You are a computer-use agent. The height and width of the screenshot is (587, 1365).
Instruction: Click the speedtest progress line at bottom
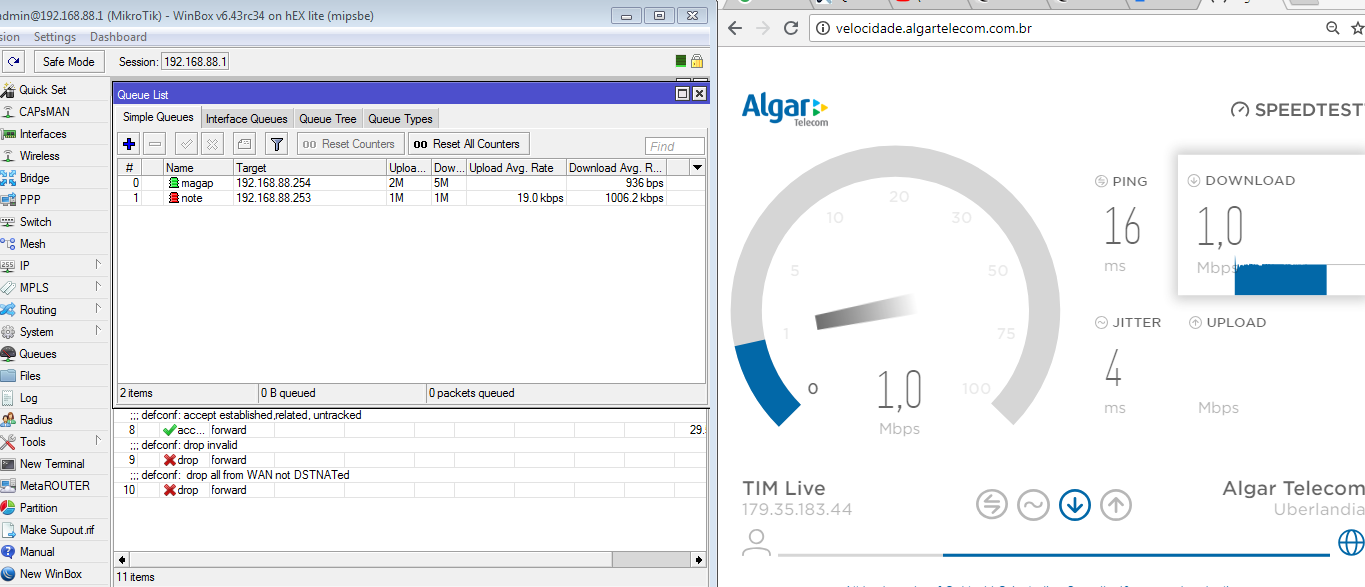point(1056,555)
